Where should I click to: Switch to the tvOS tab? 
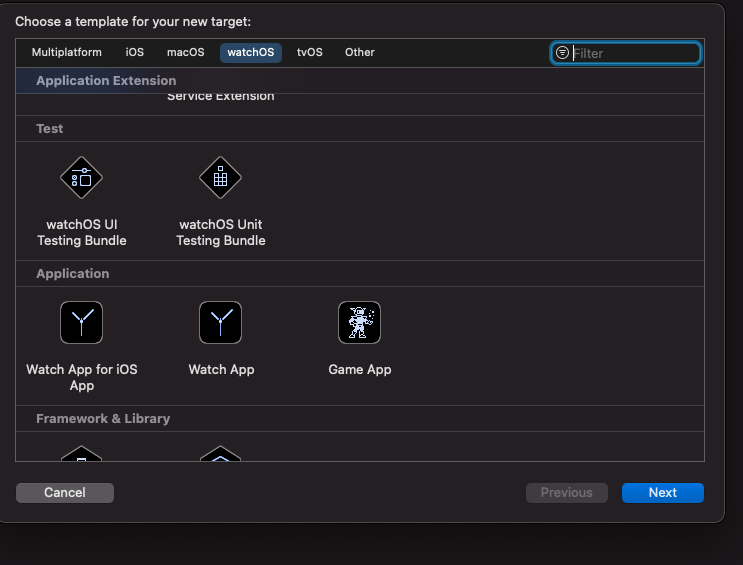point(310,52)
